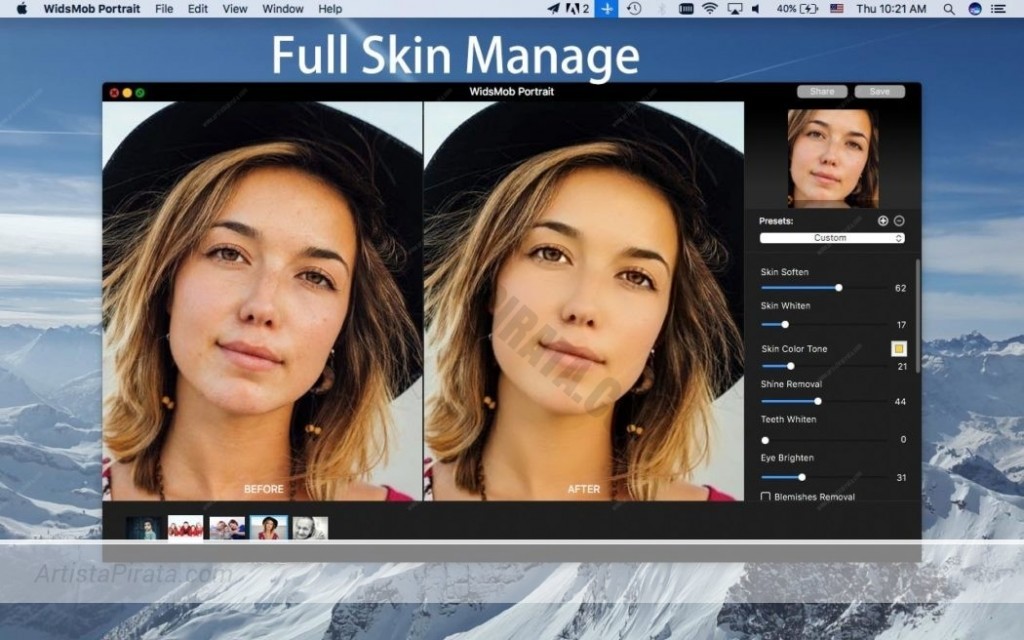The image size is (1024, 640).
Task: Open the Apple menu
Action: tap(21, 9)
